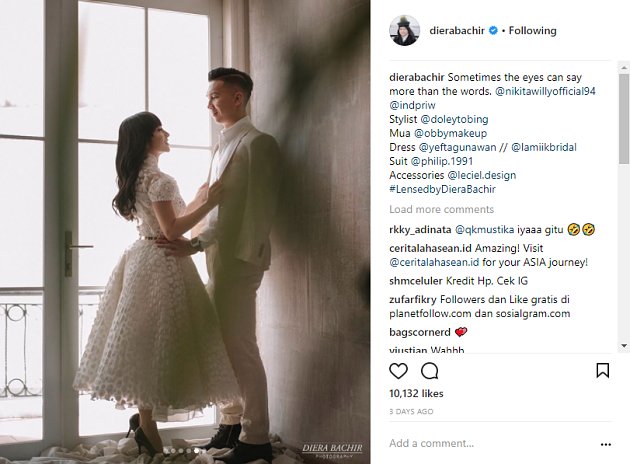
Task: Open comments via the speech bubble icon
Action: tap(430, 371)
